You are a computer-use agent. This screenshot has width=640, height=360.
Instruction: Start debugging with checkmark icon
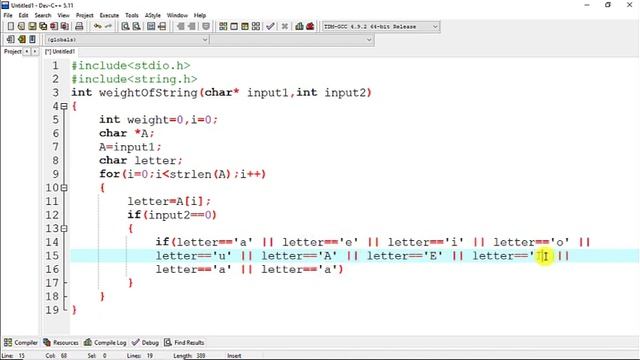coord(270,27)
